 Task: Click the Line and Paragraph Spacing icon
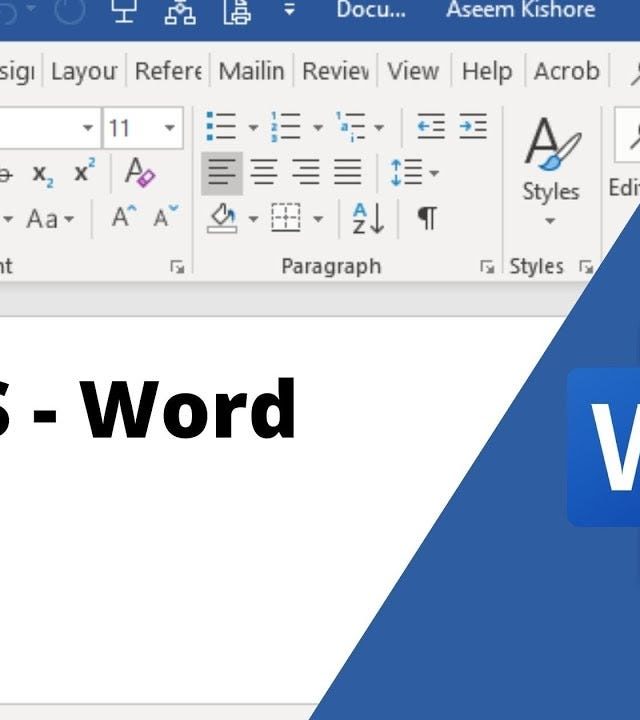pos(406,173)
